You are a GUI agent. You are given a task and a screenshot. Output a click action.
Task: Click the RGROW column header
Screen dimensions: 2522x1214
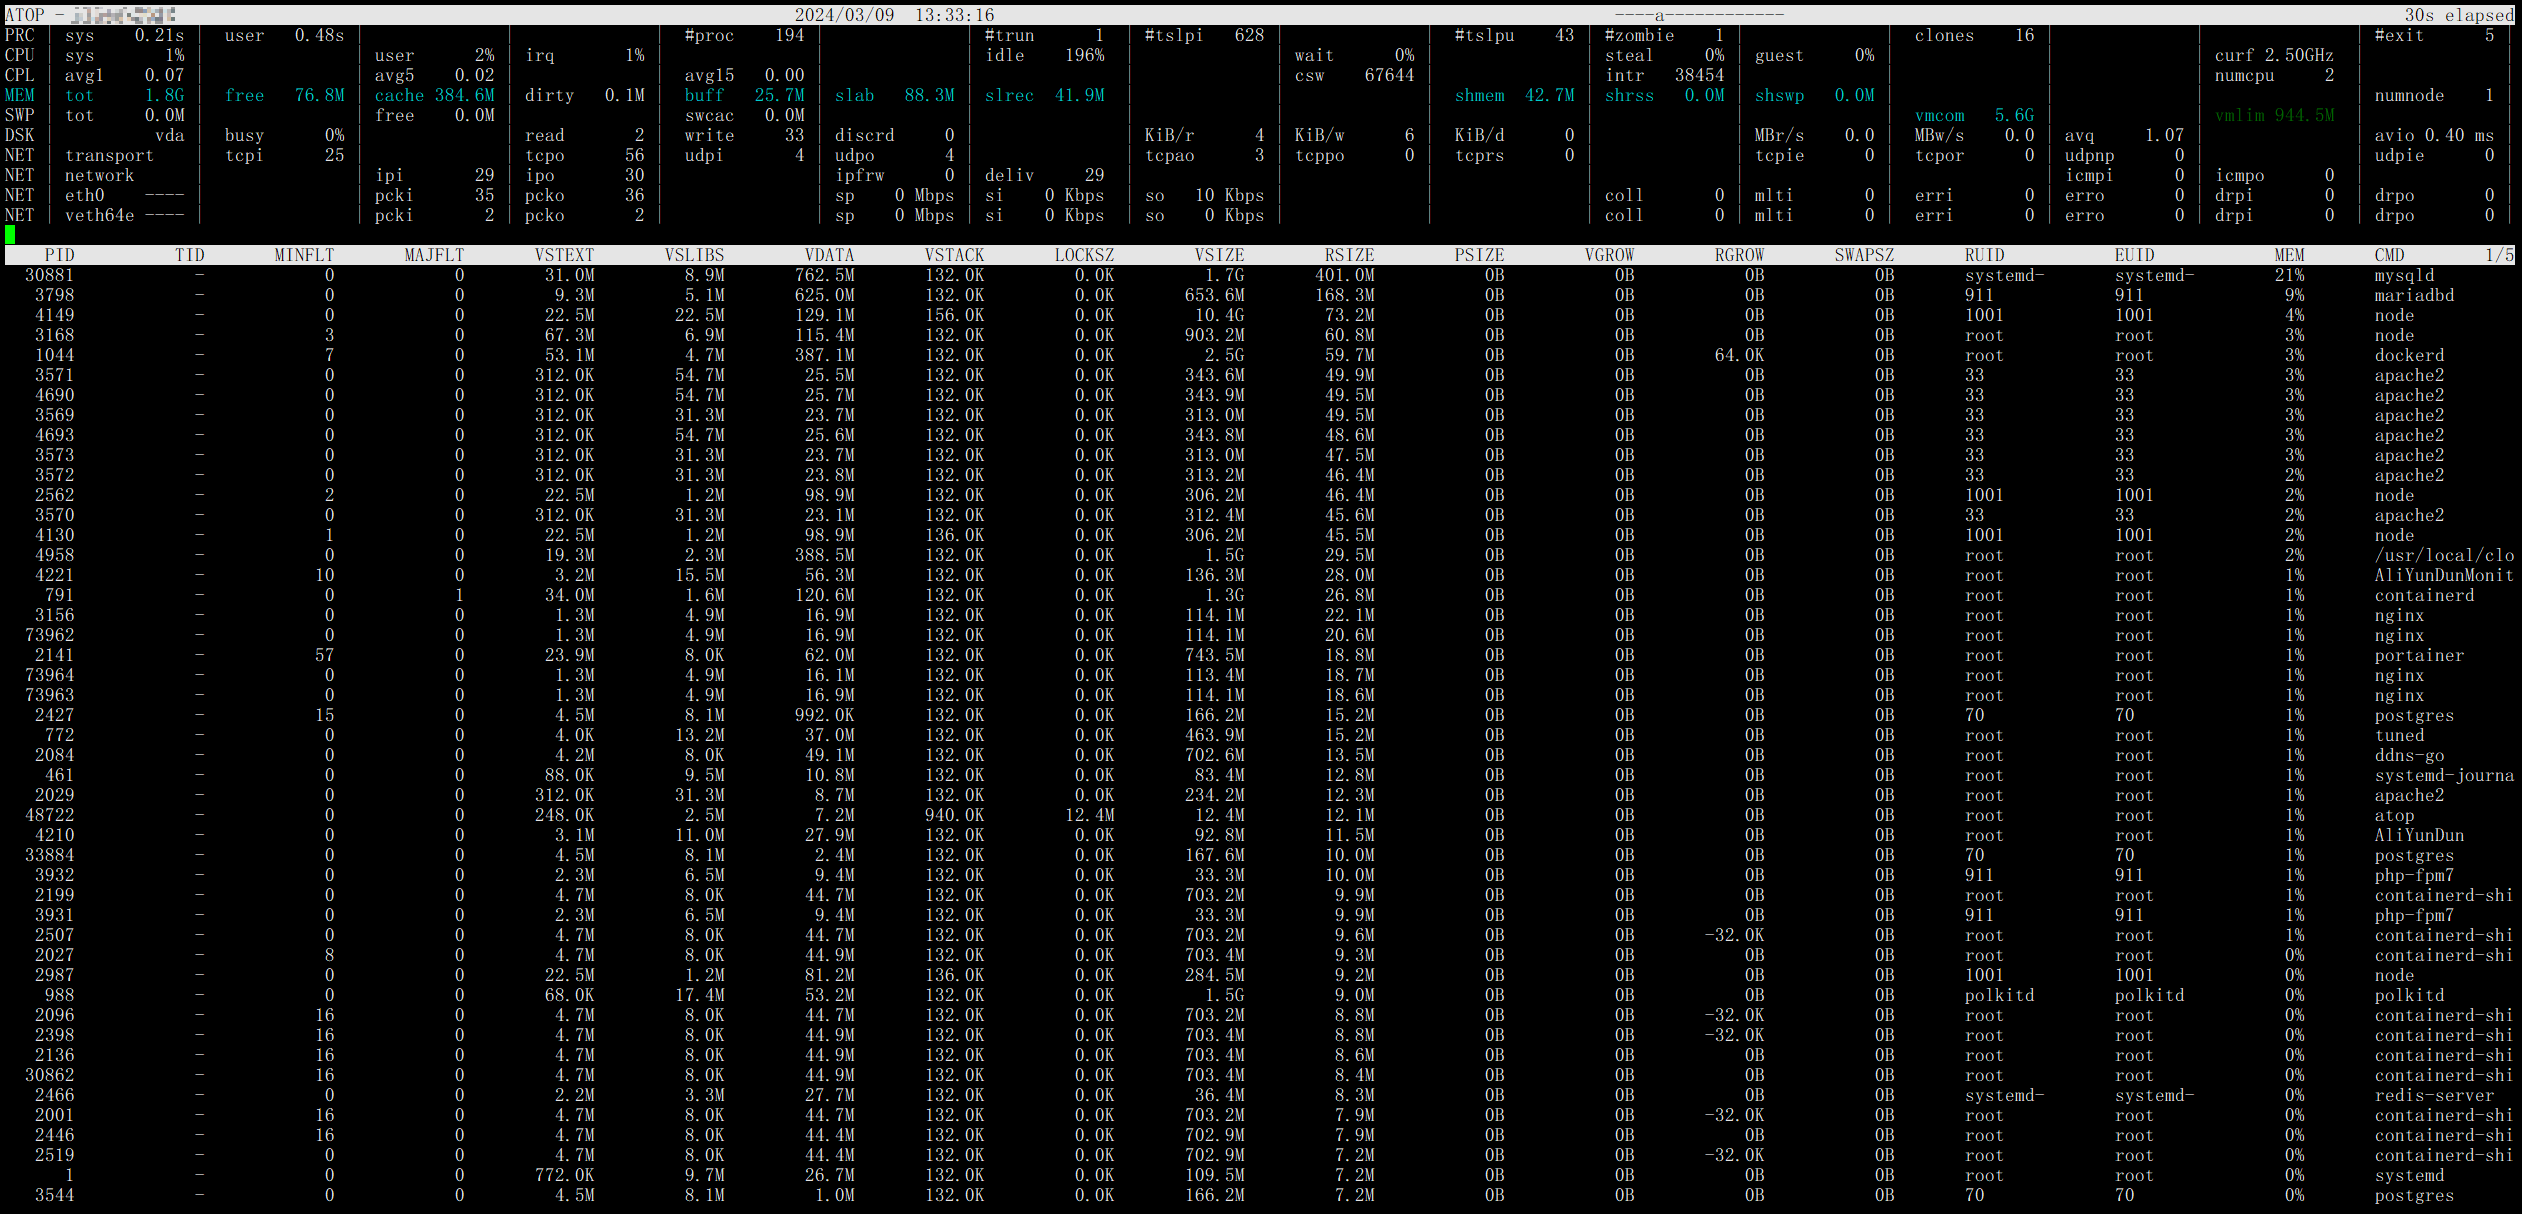(1739, 255)
